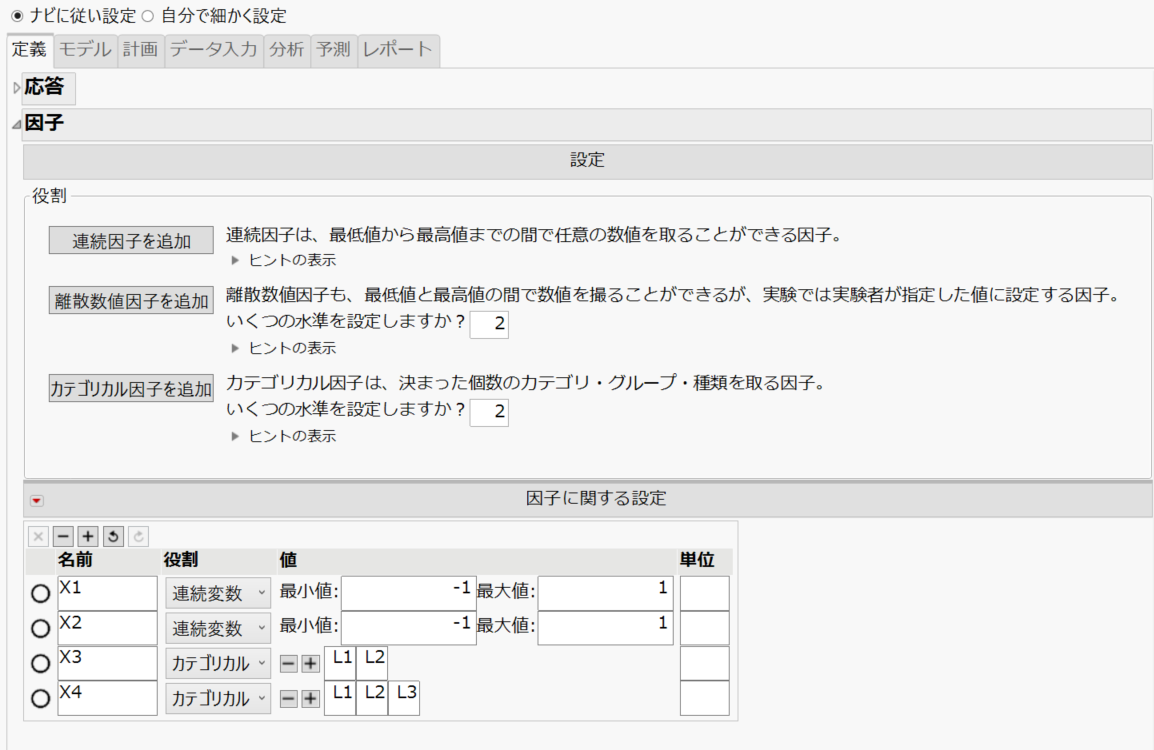This screenshot has width=1154, height=750.
Task: Switch to the レポート tab
Action: tap(399, 49)
